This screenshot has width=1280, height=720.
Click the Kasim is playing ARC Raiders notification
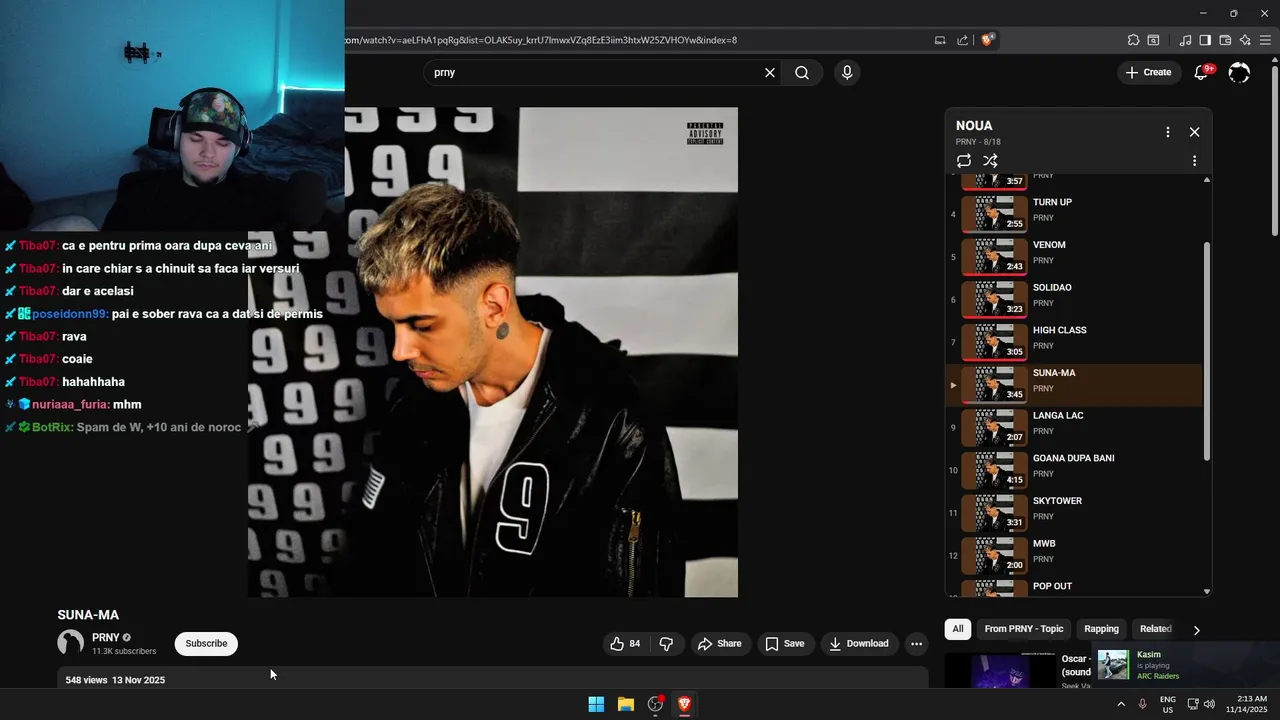coord(1186,665)
